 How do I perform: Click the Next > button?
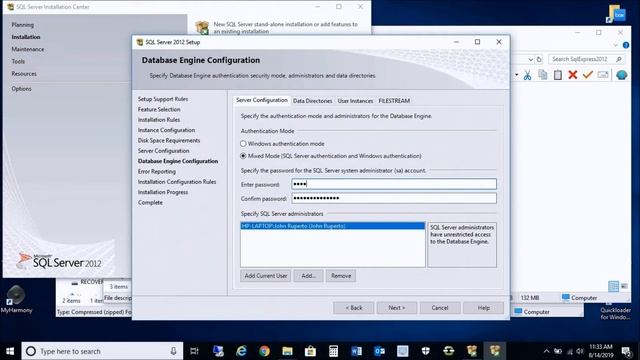397,308
